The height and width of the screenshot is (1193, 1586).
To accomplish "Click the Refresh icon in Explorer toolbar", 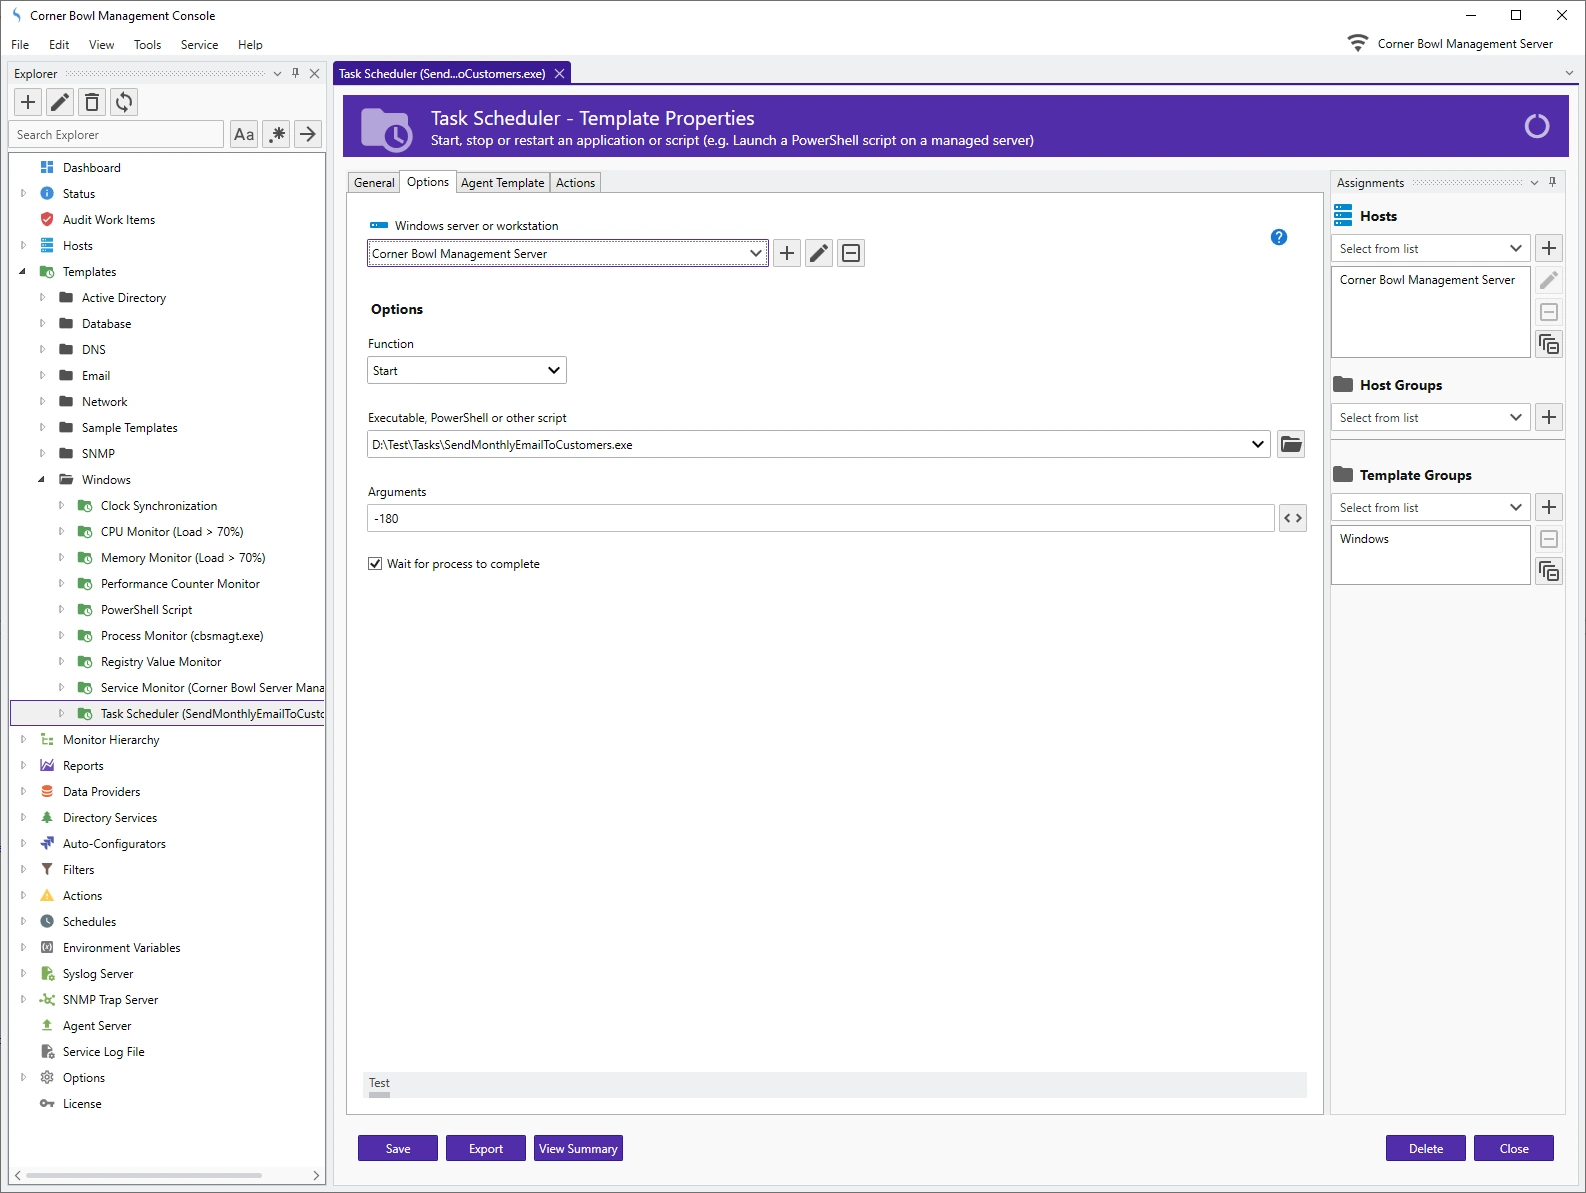I will tap(124, 102).
